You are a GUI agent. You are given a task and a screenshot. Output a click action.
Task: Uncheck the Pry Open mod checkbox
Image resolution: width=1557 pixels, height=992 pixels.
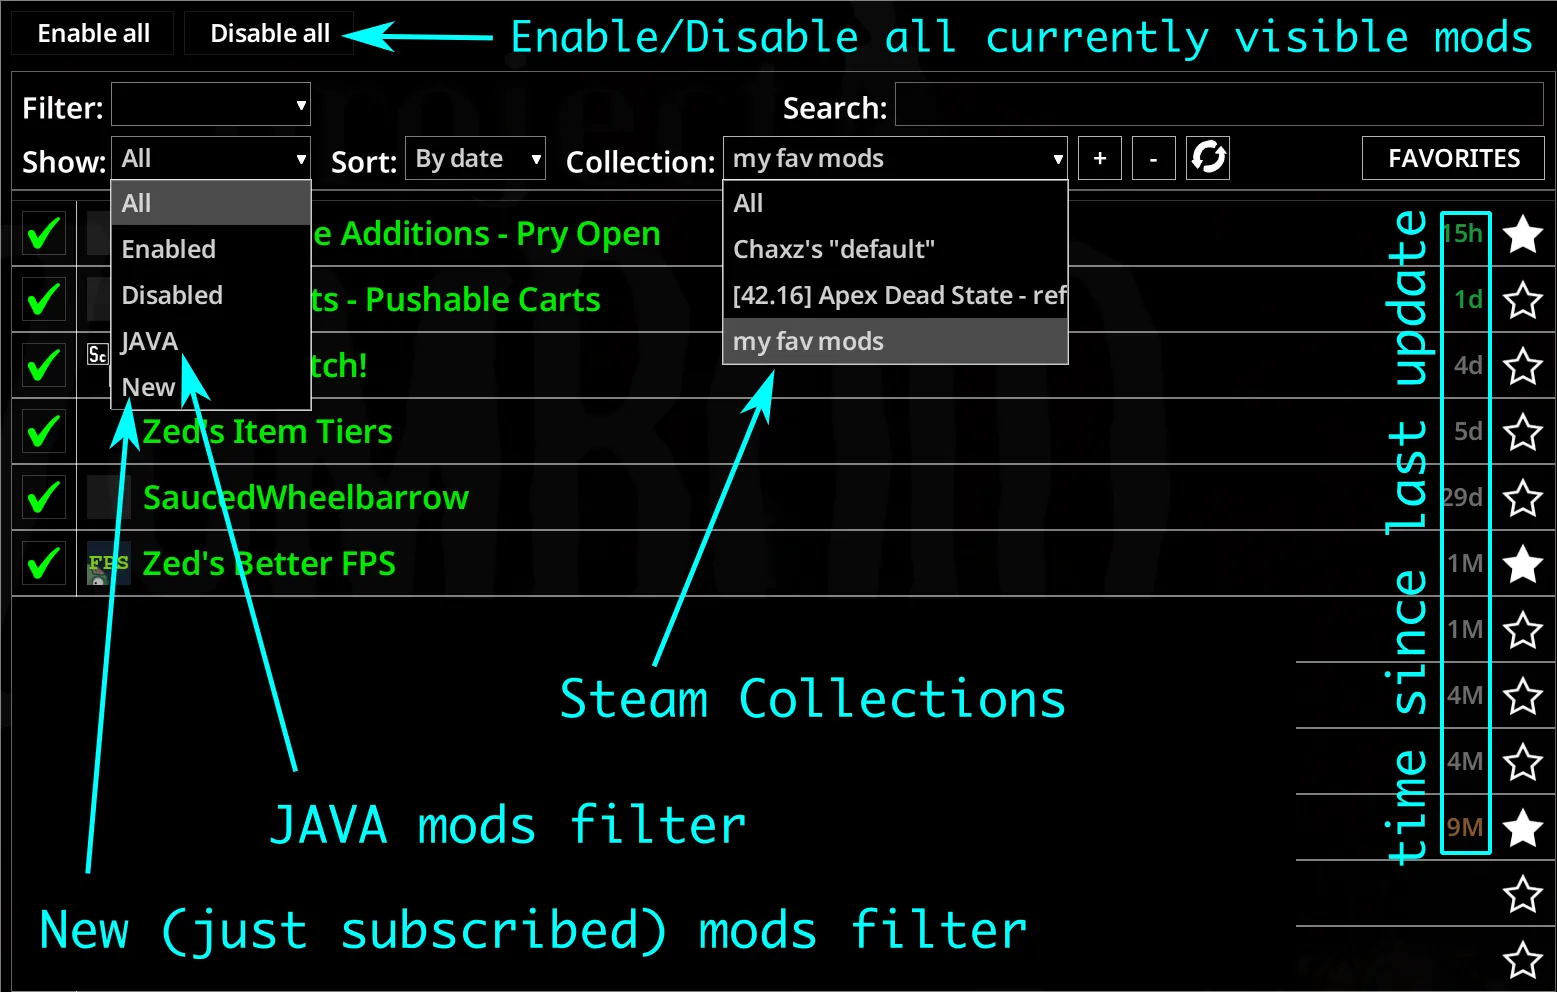44,234
